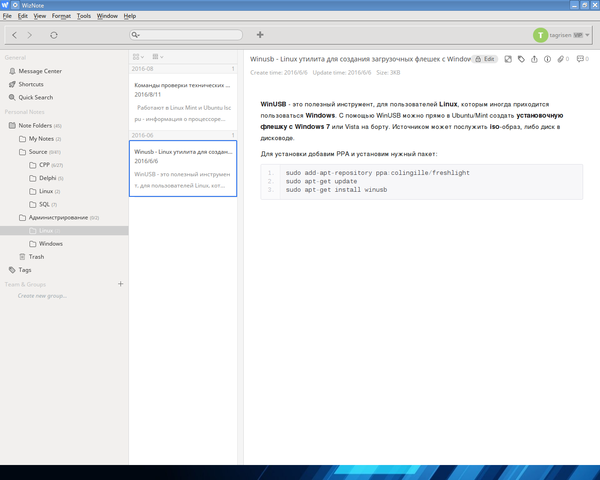The height and width of the screenshot is (480, 600).
Task: Open the Tools menu
Action: pyautogui.click(x=83, y=16)
